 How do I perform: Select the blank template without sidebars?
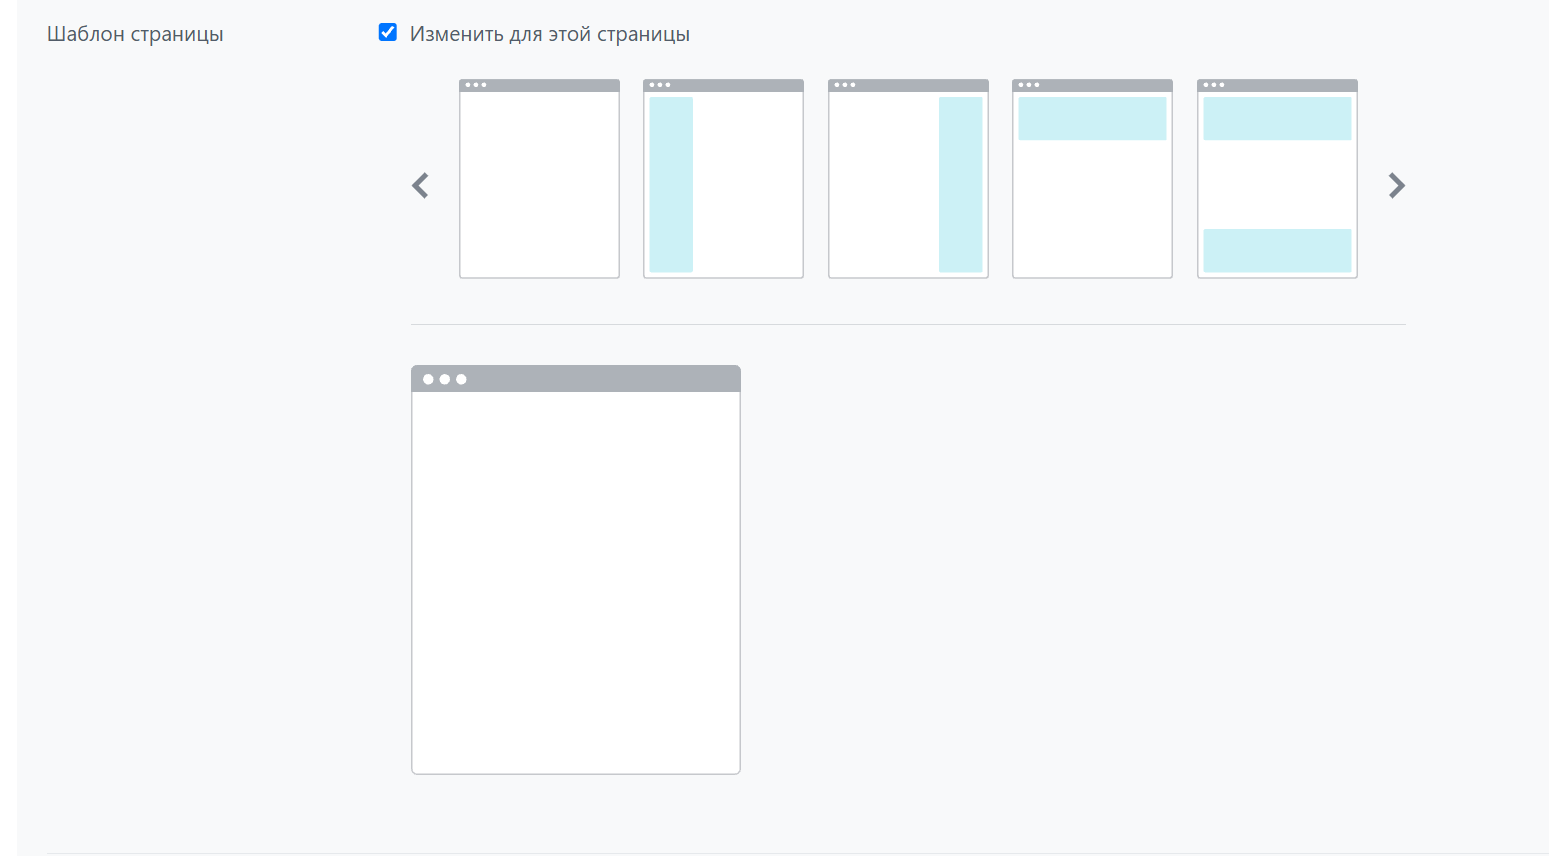[x=539, y=179]
